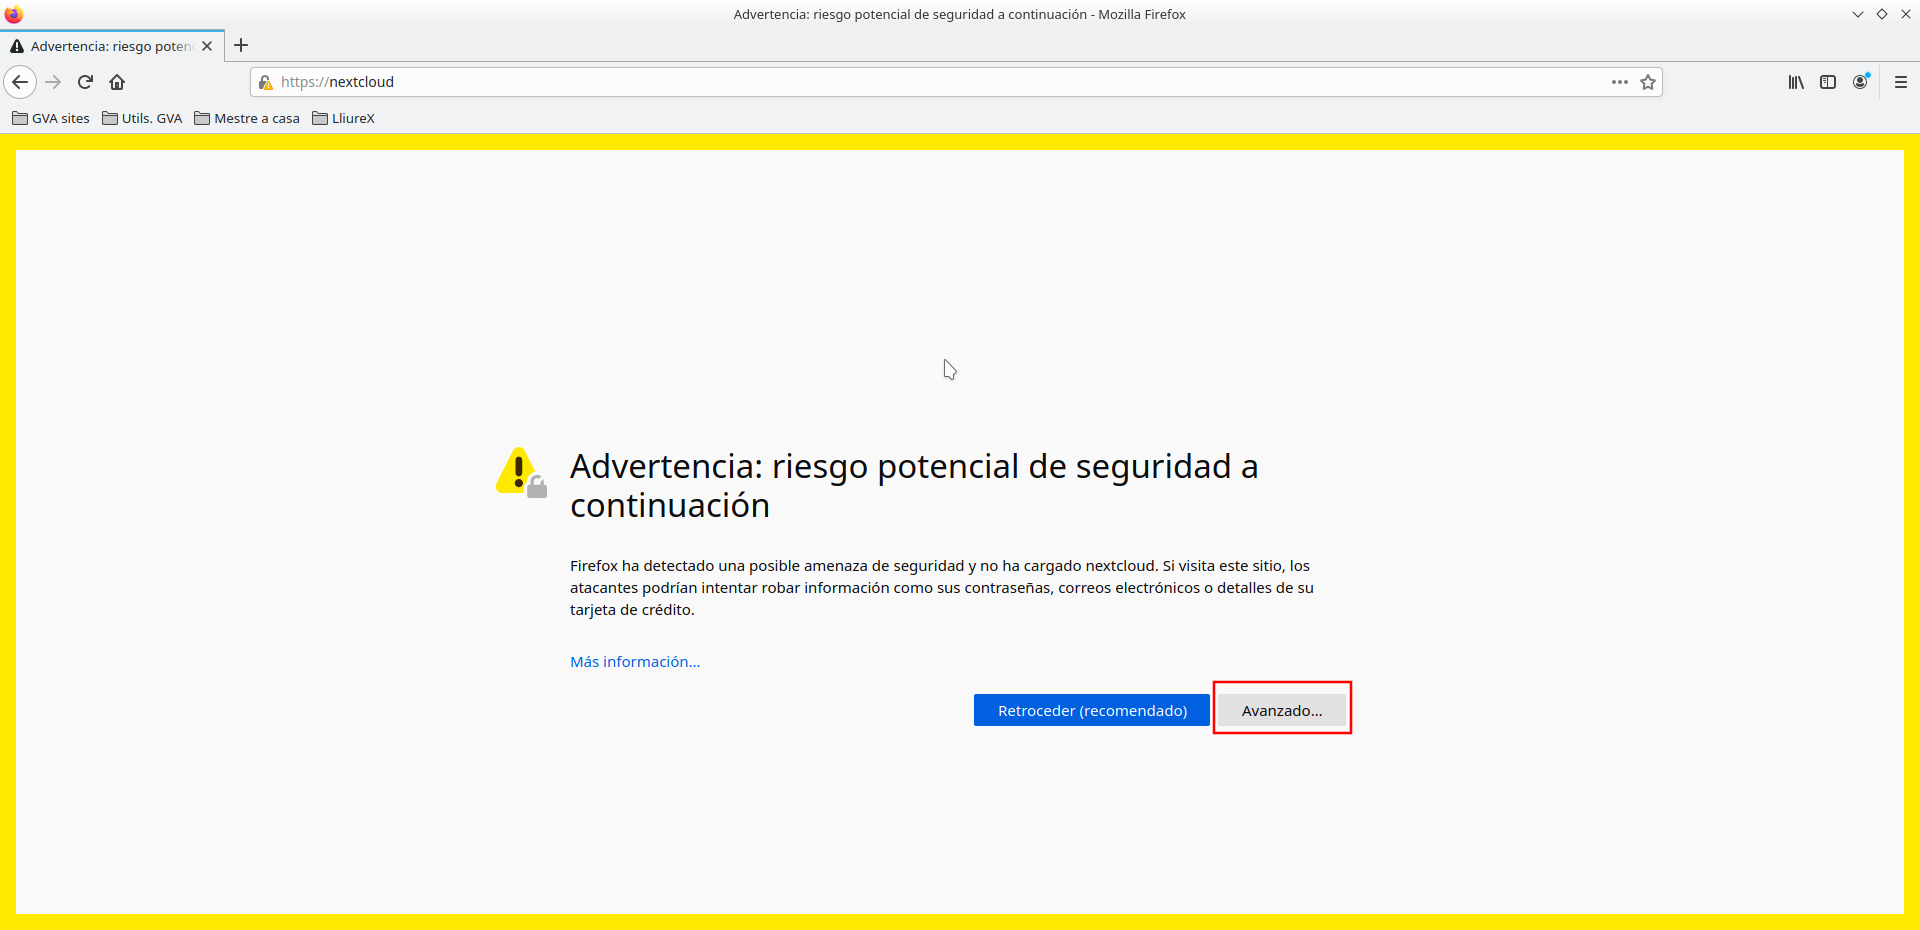
Task: Click the https://nextcloud address bar
Action: [900, 82]
